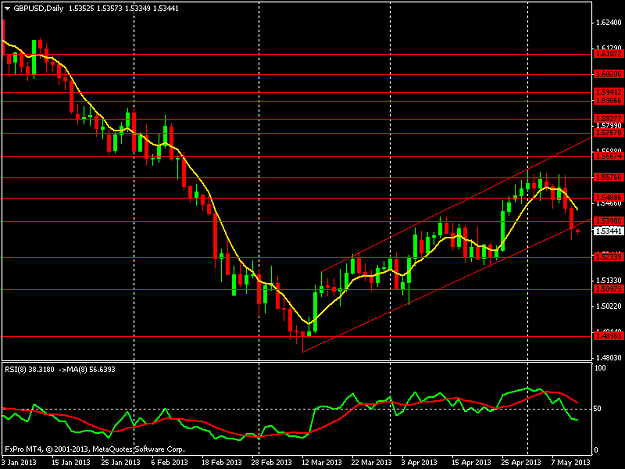Select the 1.60206 horizontal level label

(608, 74)
